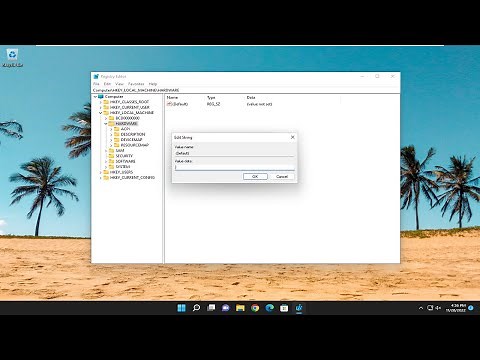Open taskbar Search
Screen dimensions: 480x360
(196, 308)
